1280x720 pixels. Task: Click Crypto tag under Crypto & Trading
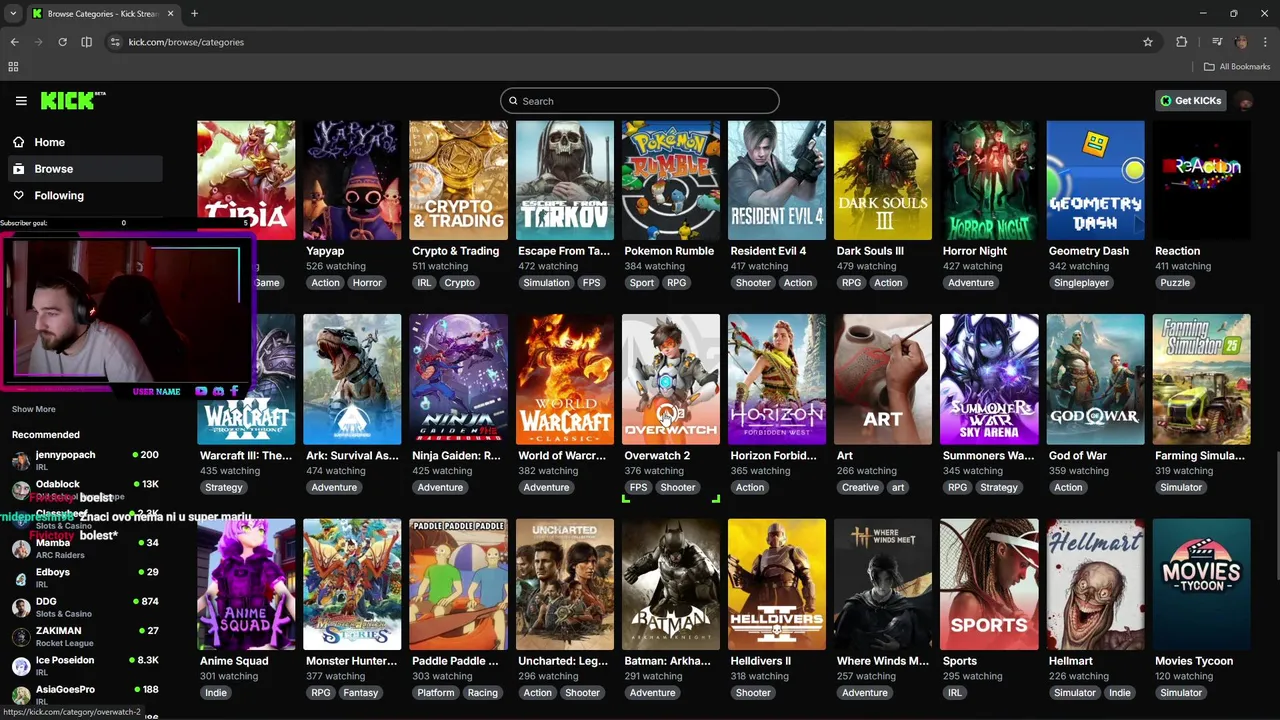[460, 283]
